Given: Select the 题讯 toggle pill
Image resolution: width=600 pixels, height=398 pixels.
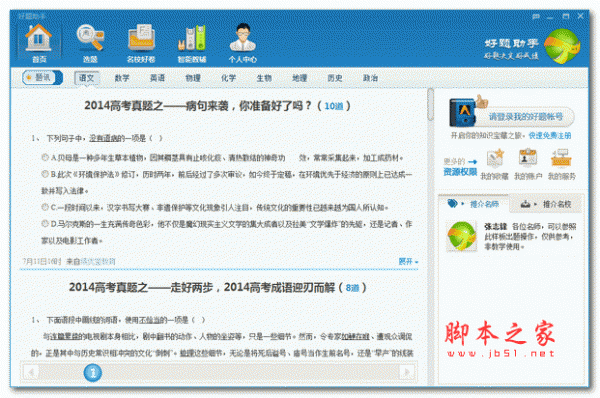Looking at the screenshot, I should (x=42, y=78).
